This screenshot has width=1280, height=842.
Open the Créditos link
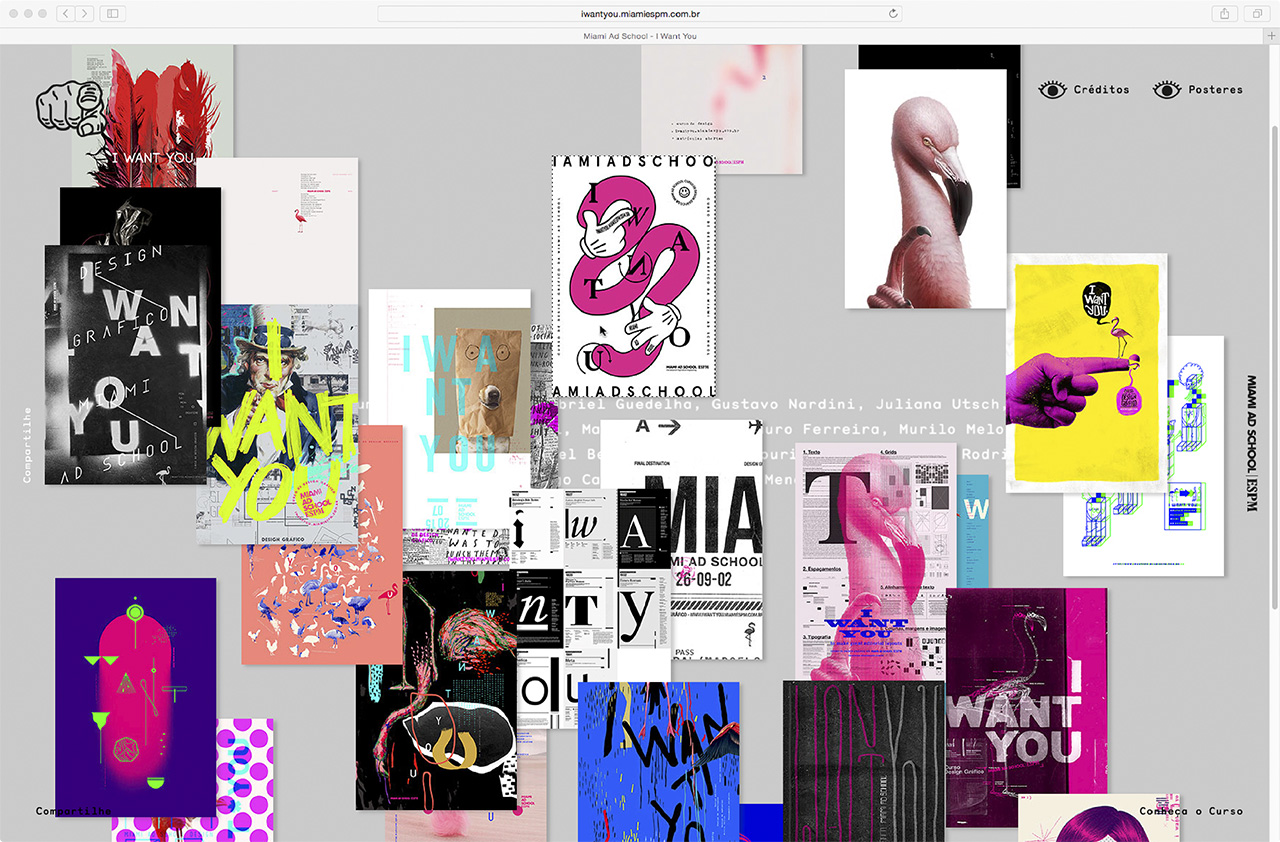tap(1085, 90)
